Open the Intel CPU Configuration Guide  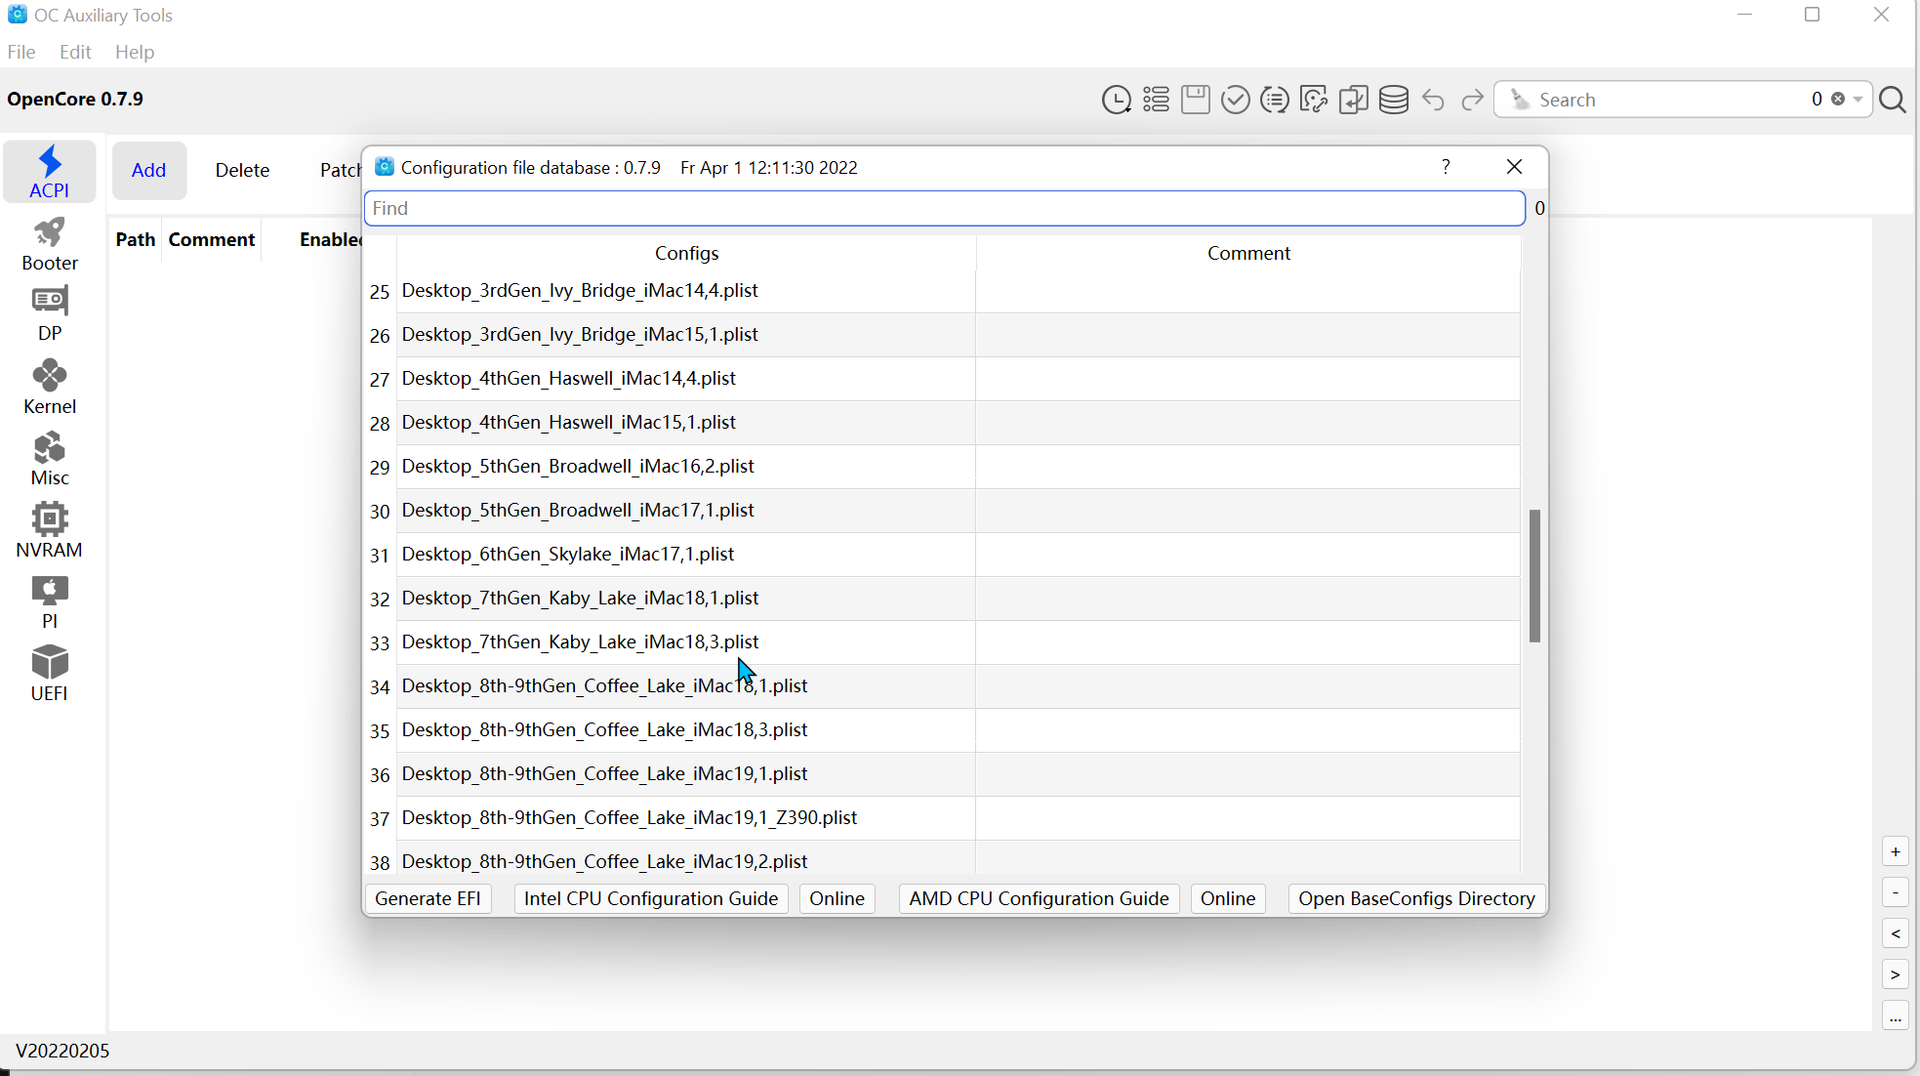click(651, 899)
